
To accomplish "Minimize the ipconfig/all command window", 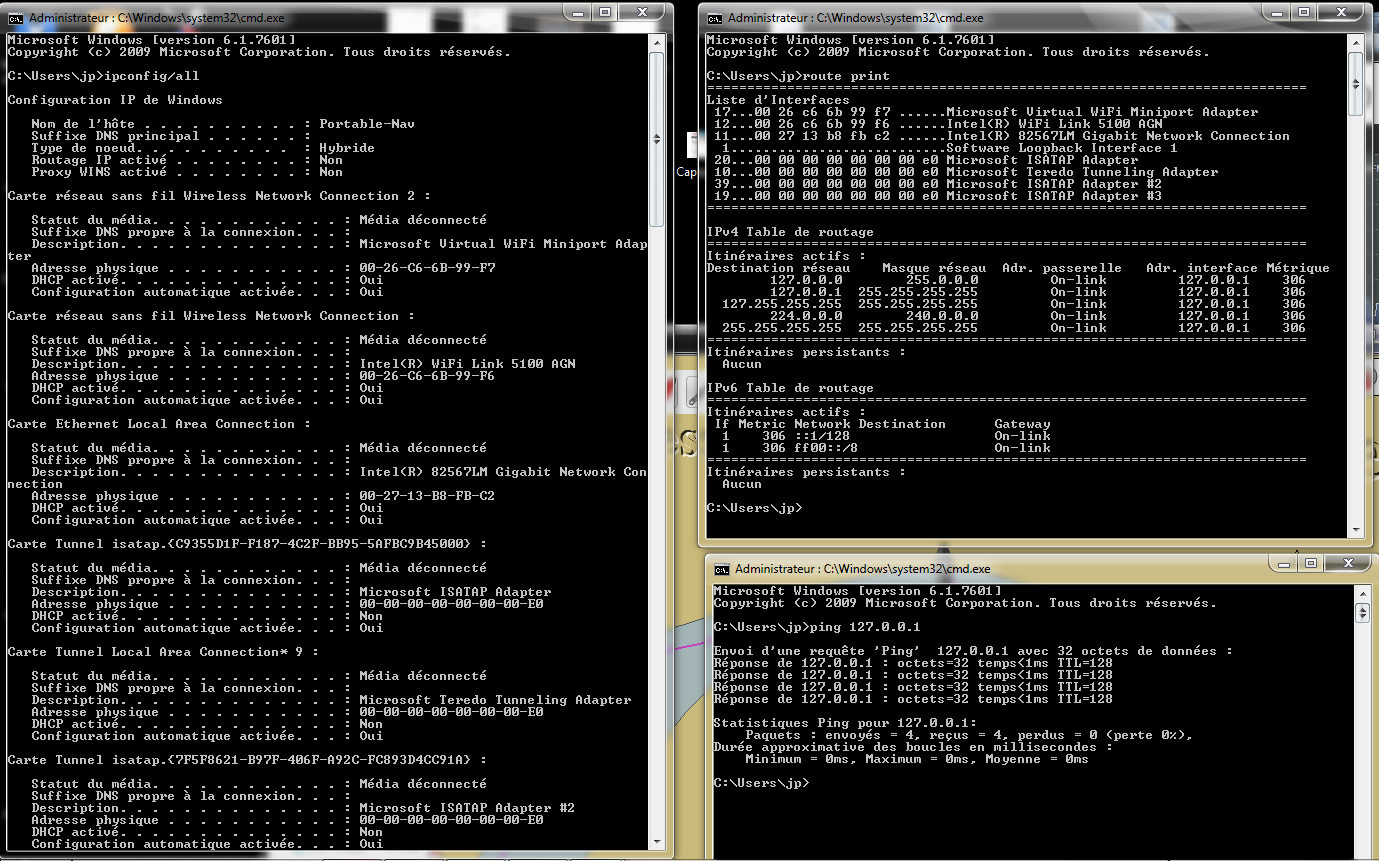I will click(579, 12).
